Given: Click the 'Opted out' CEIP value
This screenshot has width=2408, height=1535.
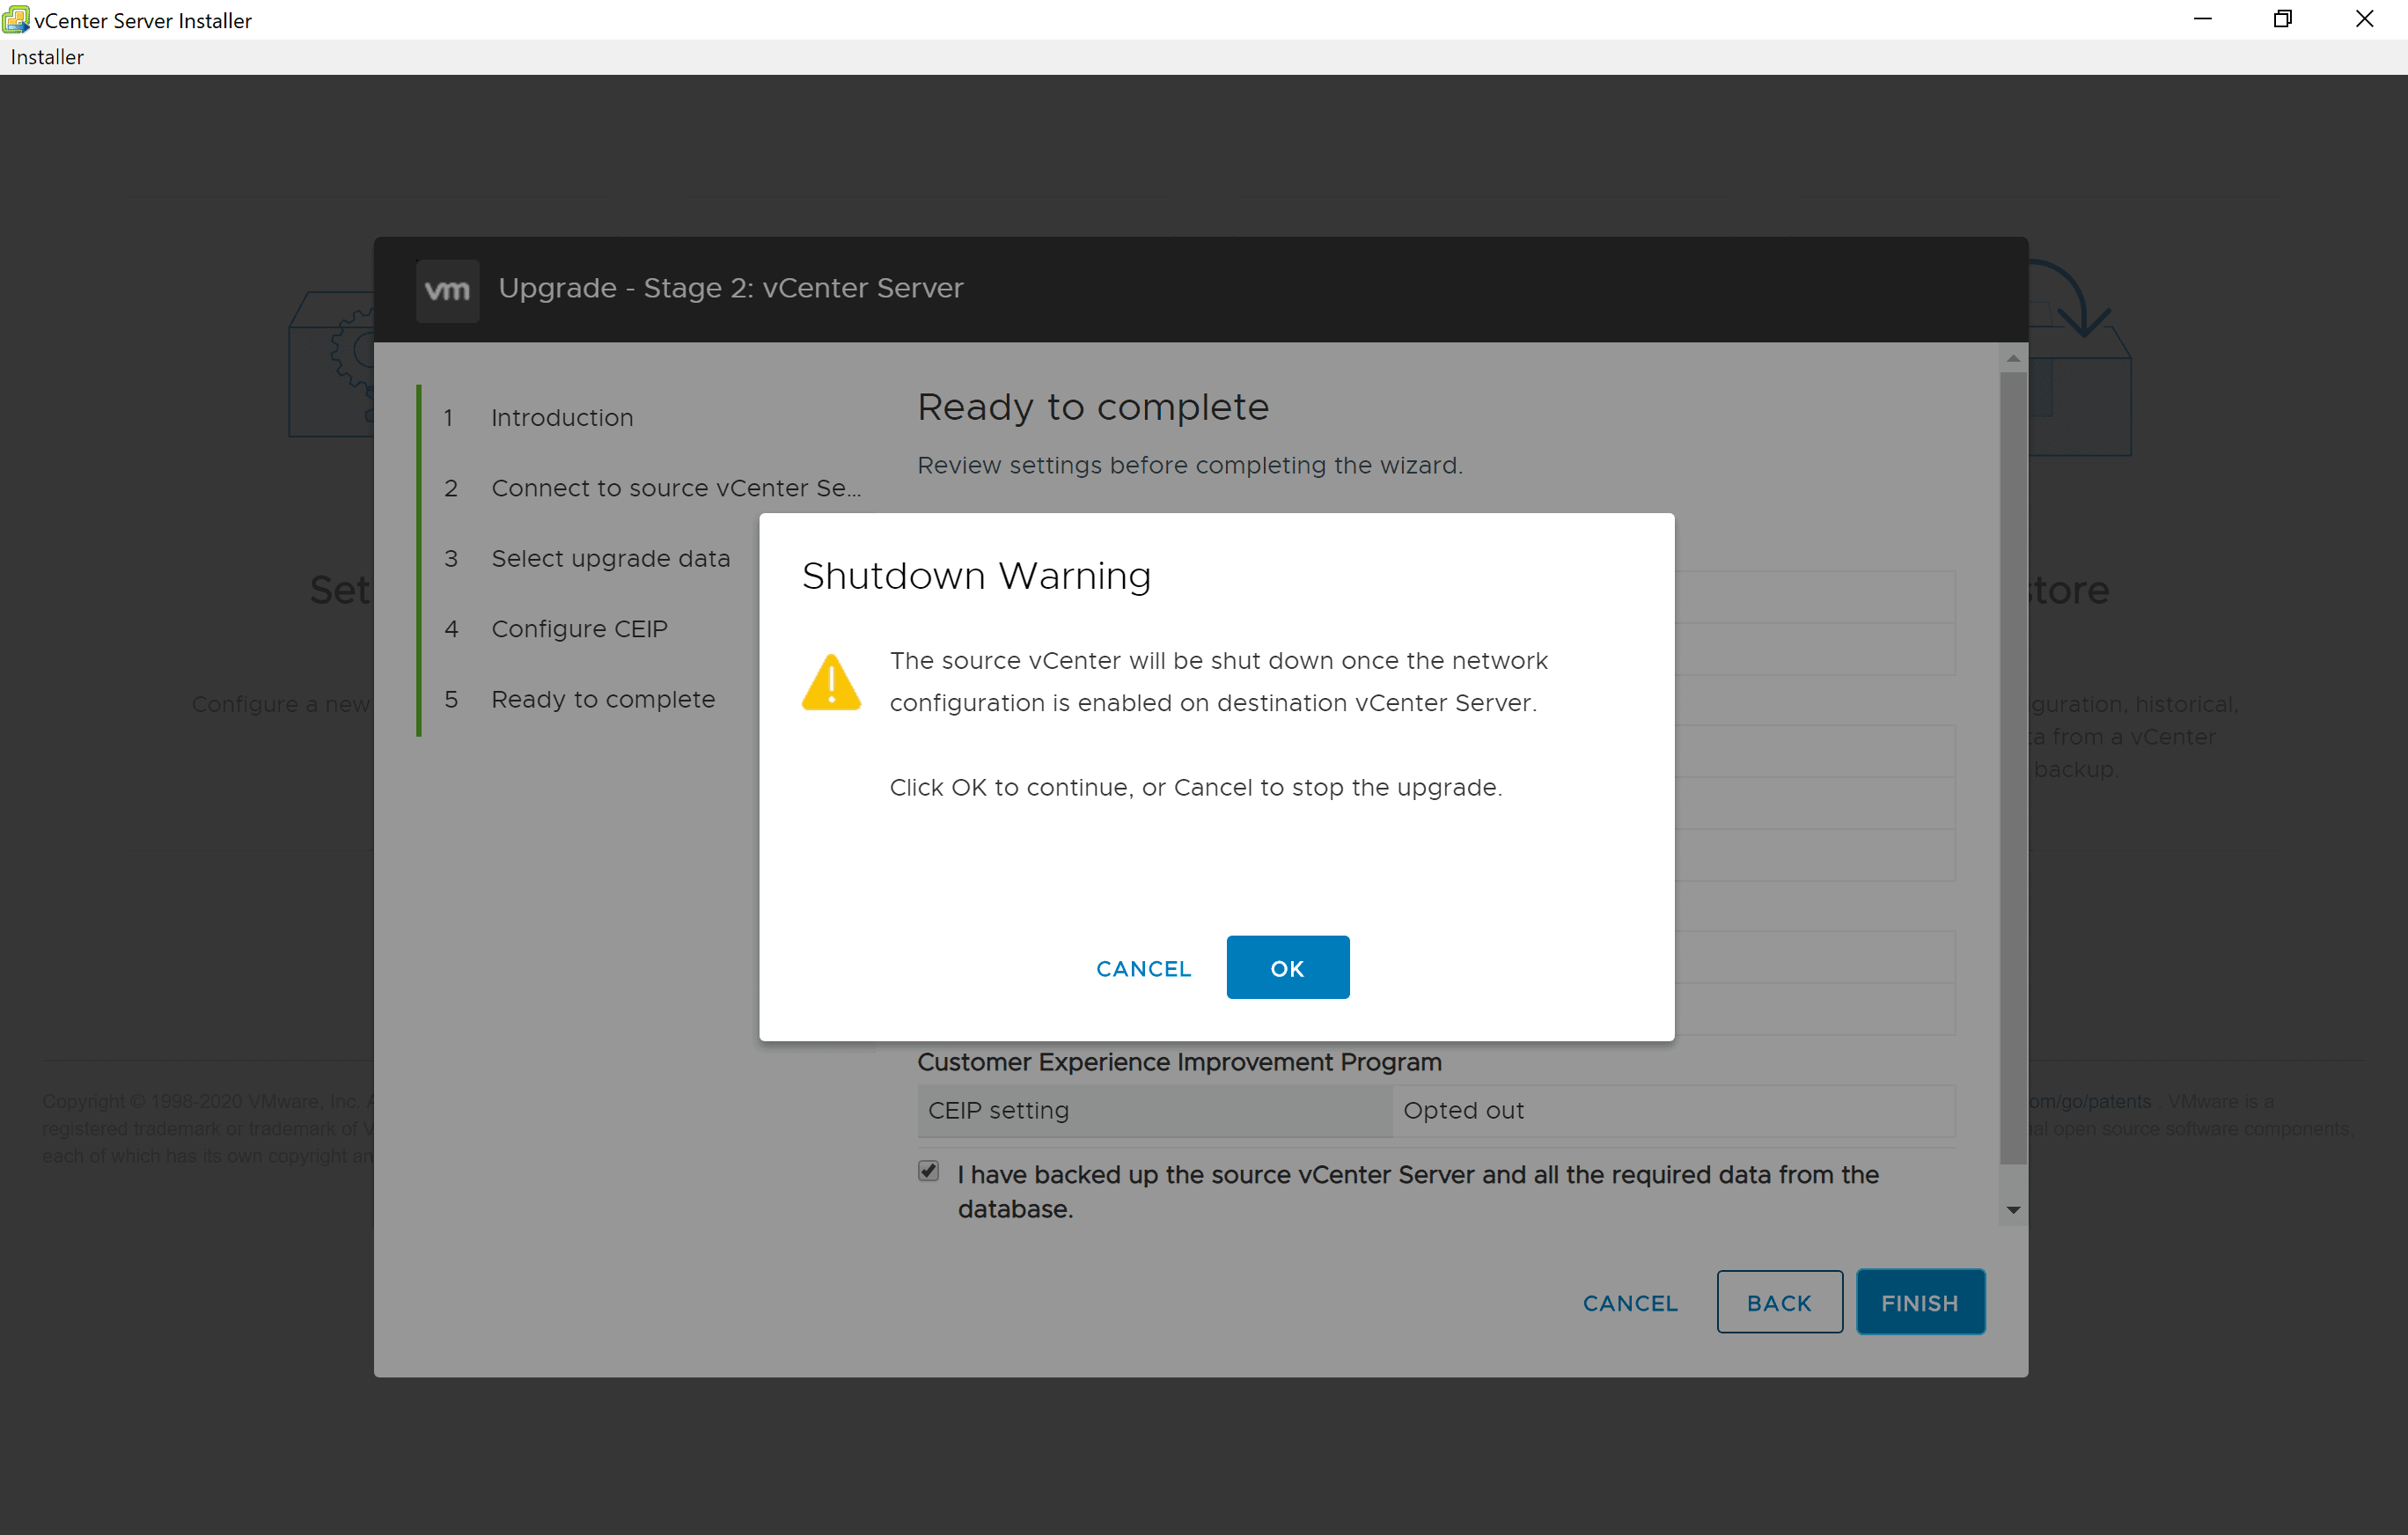Looking at the screenshot, I should (1463, 1110).
